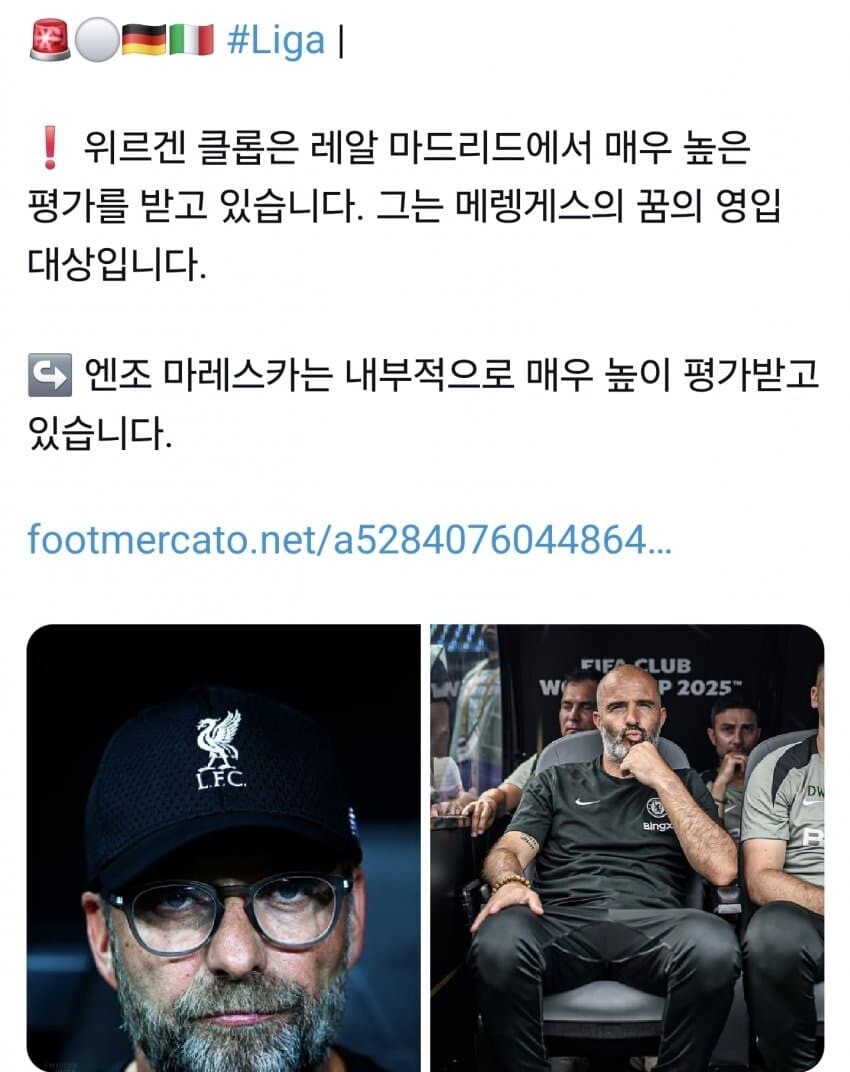Open the right photo of the bench

click(x=627, y=848)
